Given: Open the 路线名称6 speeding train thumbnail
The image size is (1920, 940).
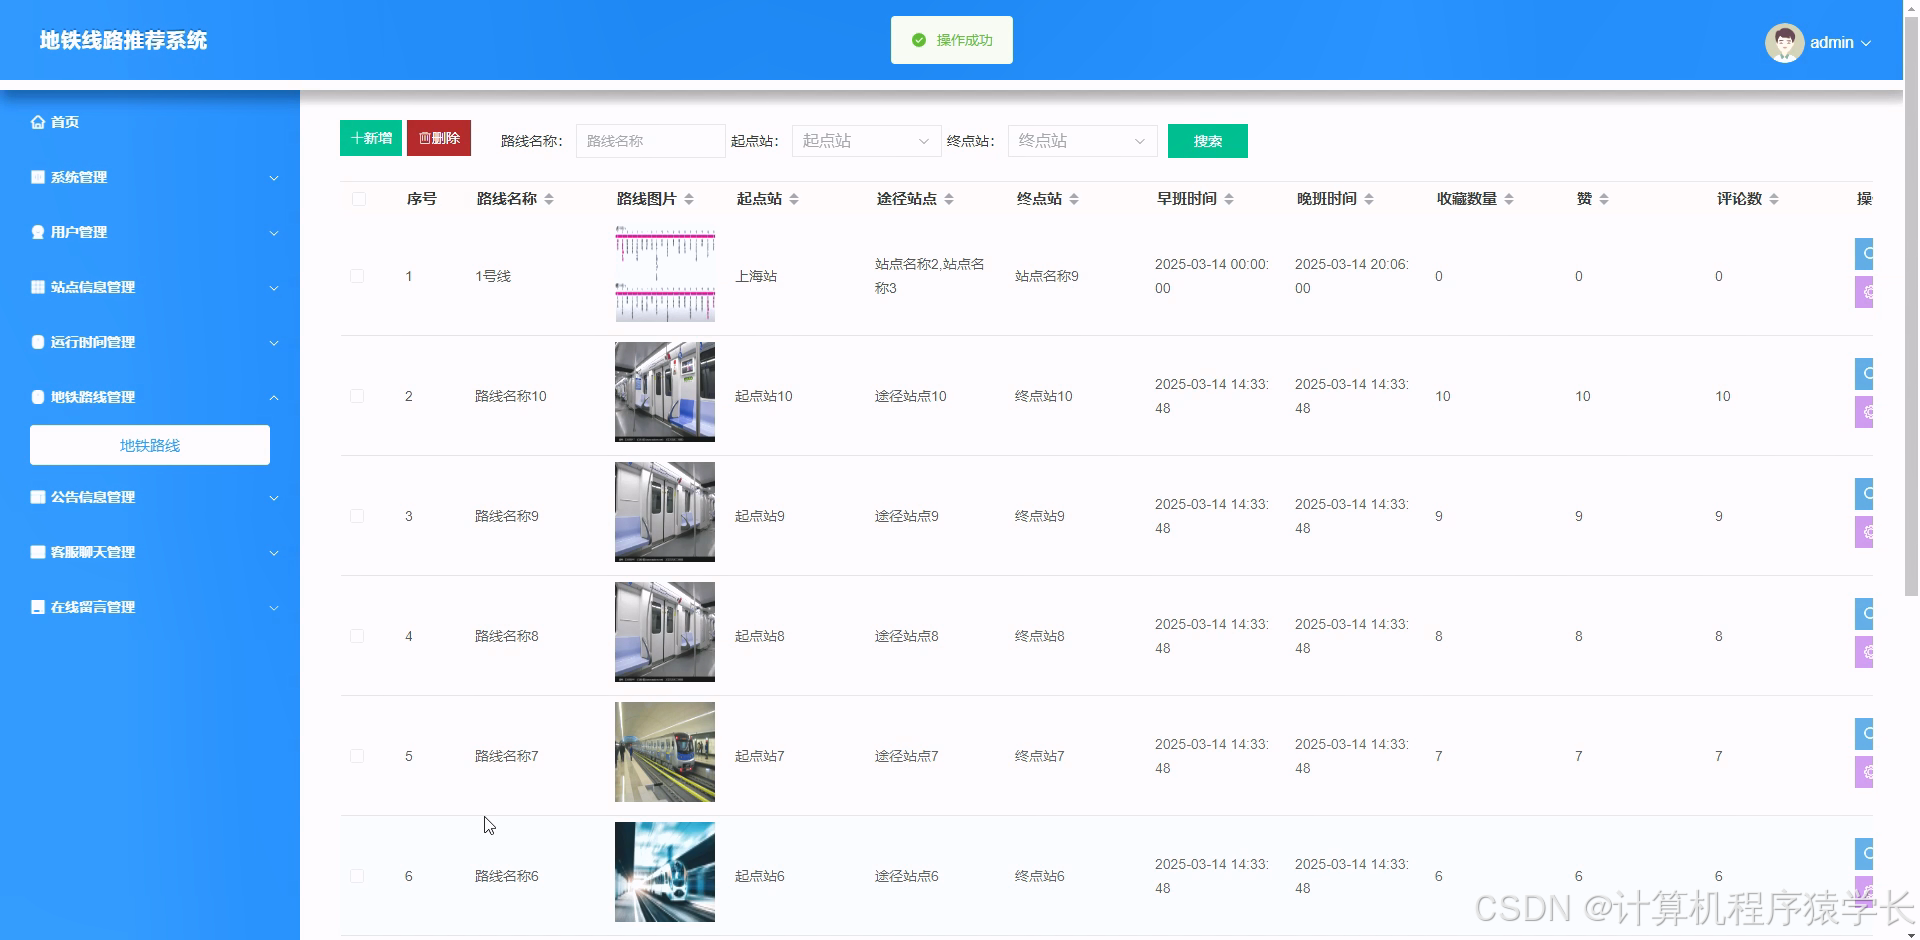Looking at the screenshot, I should [x=665, y=872].
